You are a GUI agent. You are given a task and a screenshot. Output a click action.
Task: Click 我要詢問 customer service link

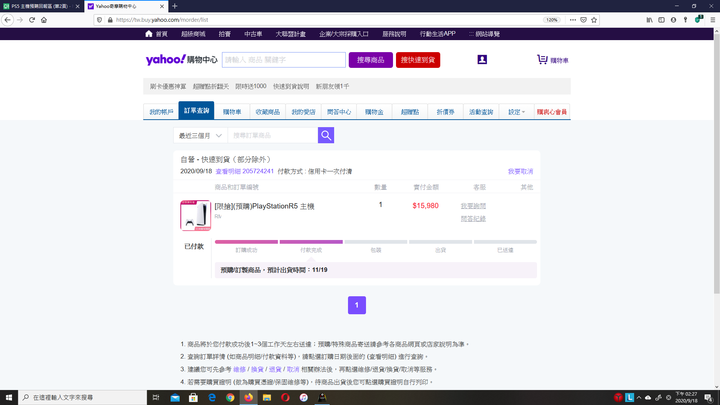473,206
